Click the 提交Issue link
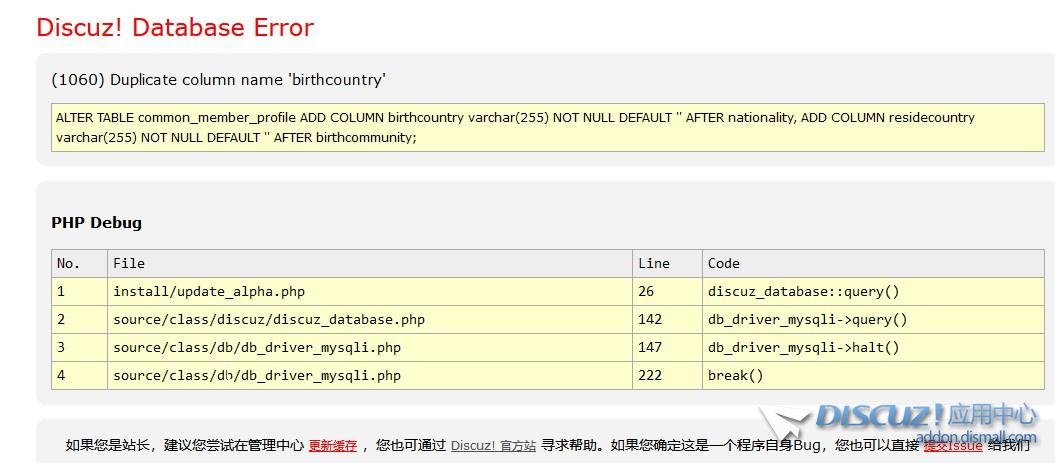This screenshot has height=463, width=1055. [x=953, y=446]
